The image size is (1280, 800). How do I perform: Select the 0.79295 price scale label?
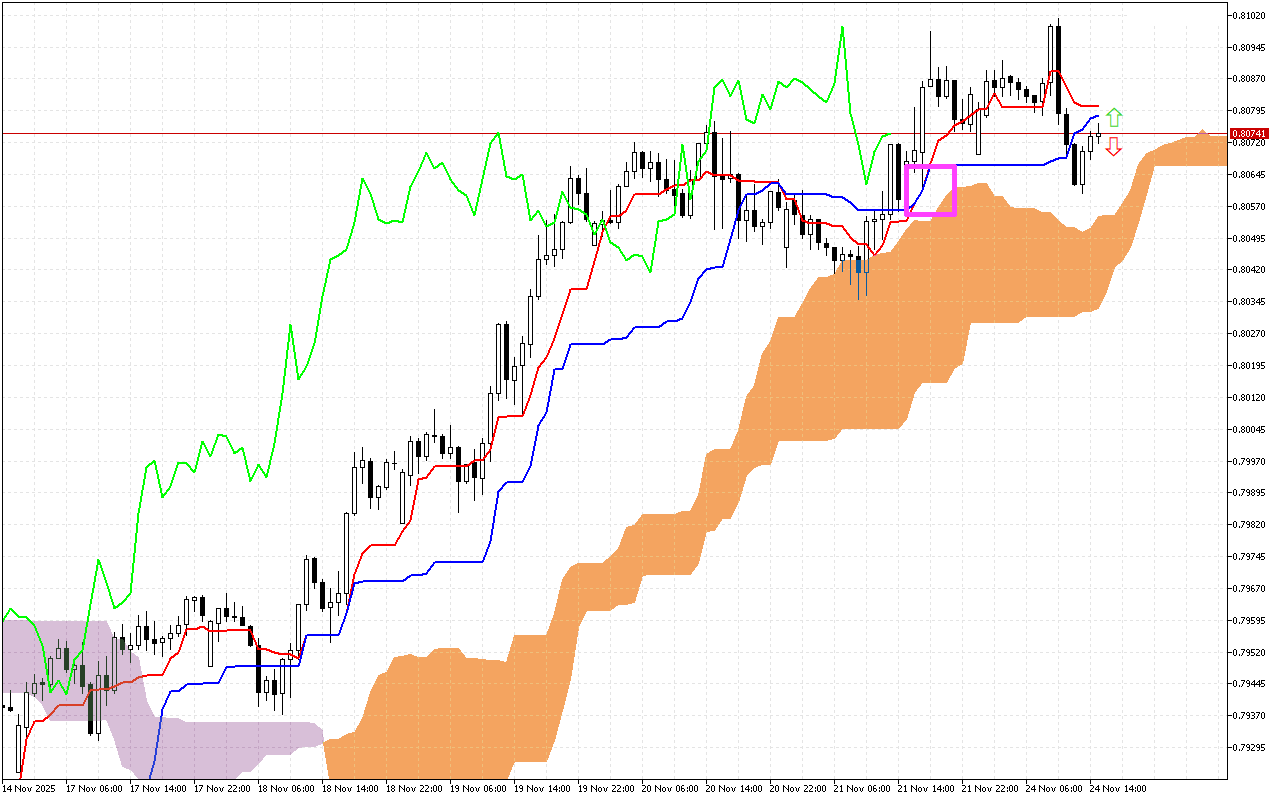[1249, 747]
